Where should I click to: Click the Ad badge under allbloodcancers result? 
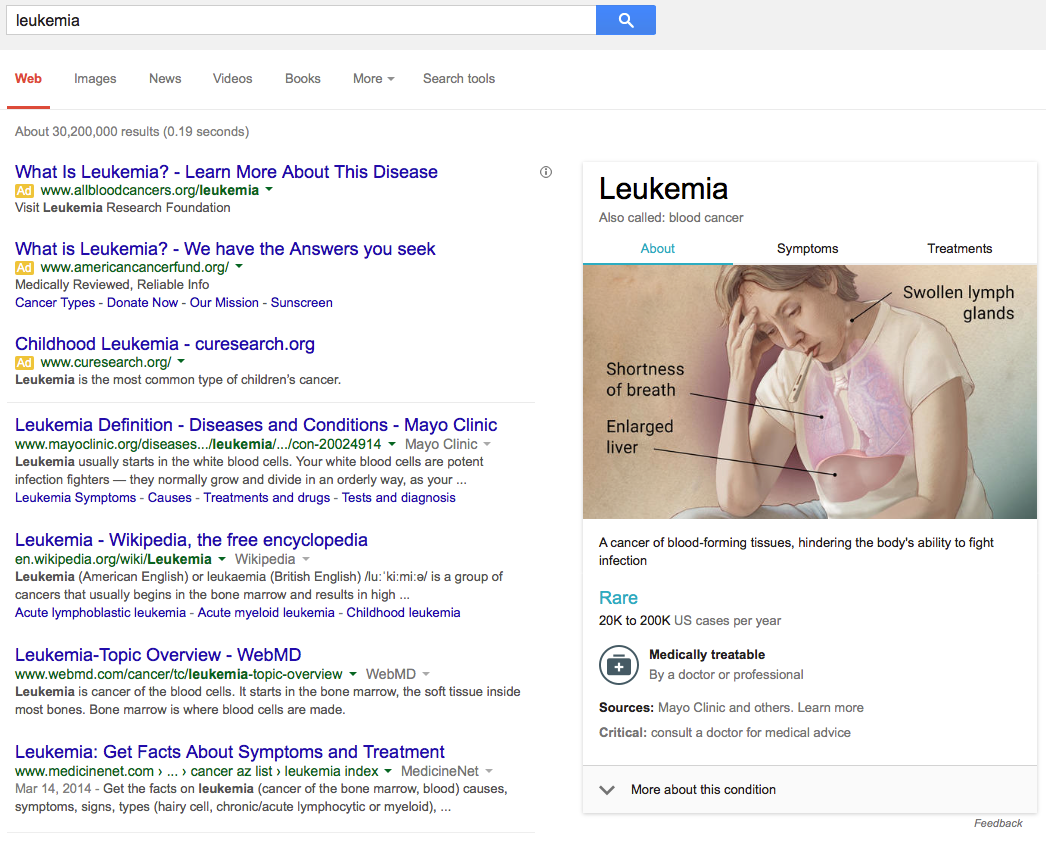[24, 191]
